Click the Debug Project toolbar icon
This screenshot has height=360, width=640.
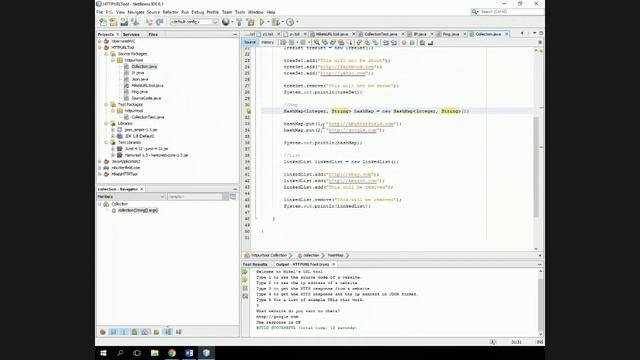(276, 22)
